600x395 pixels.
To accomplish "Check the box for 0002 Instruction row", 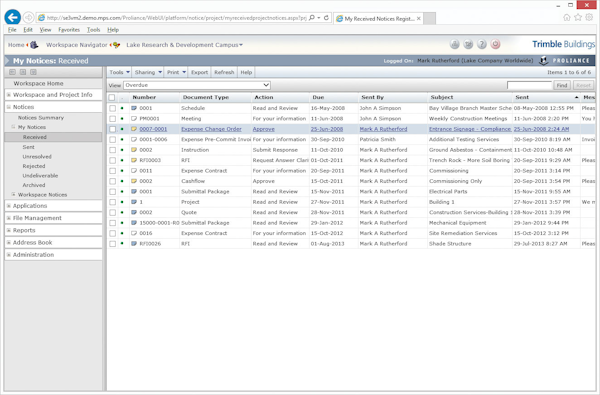I will point(112,150).
